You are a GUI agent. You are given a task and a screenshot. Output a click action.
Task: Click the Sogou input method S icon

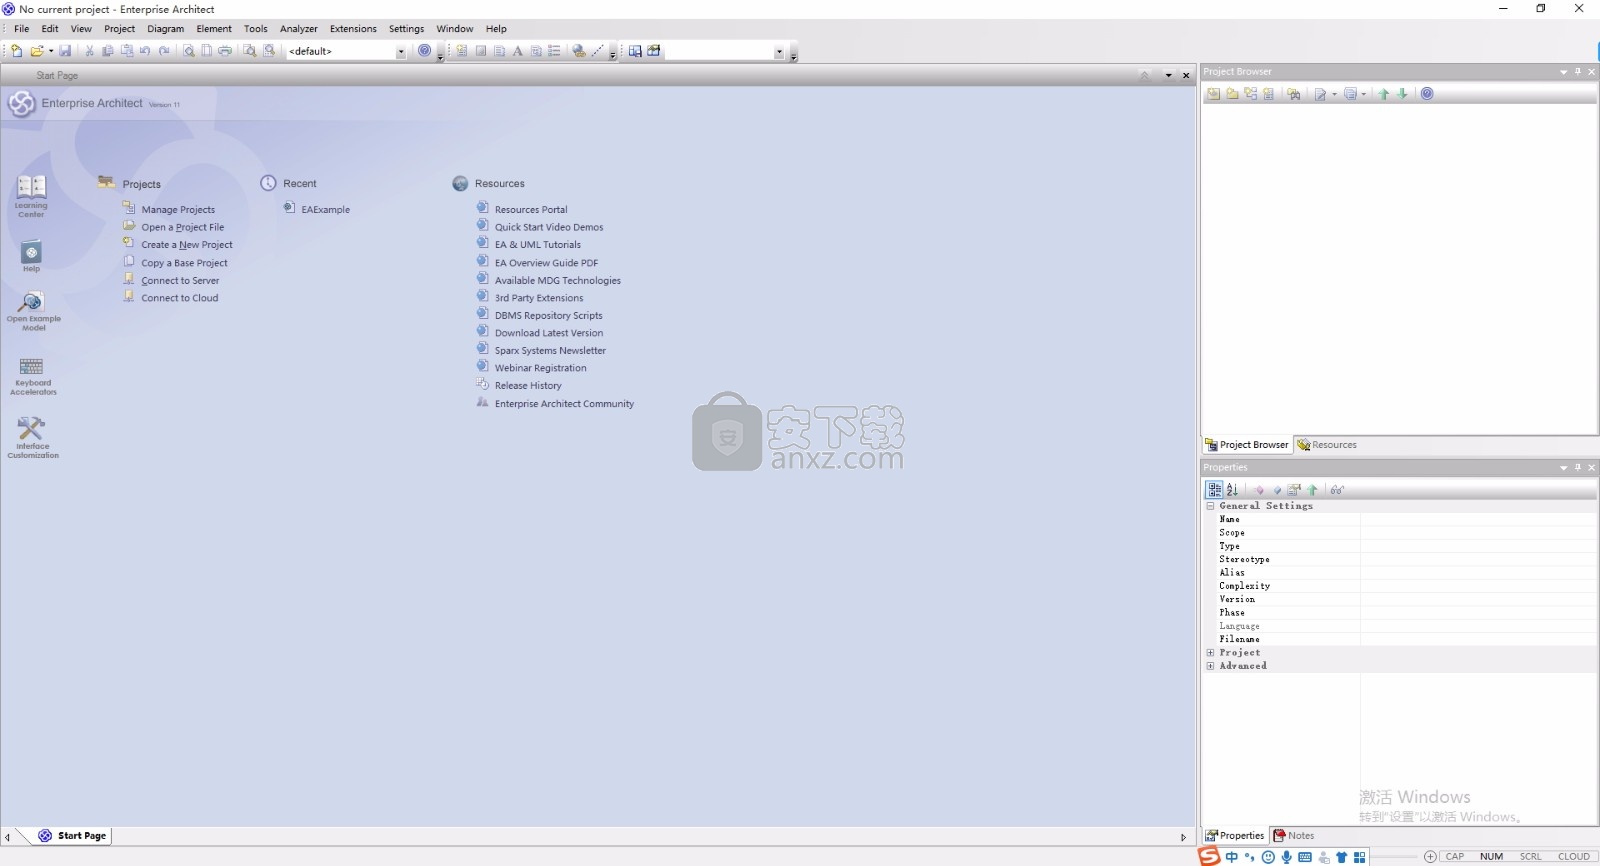(x=1209, y=856)
